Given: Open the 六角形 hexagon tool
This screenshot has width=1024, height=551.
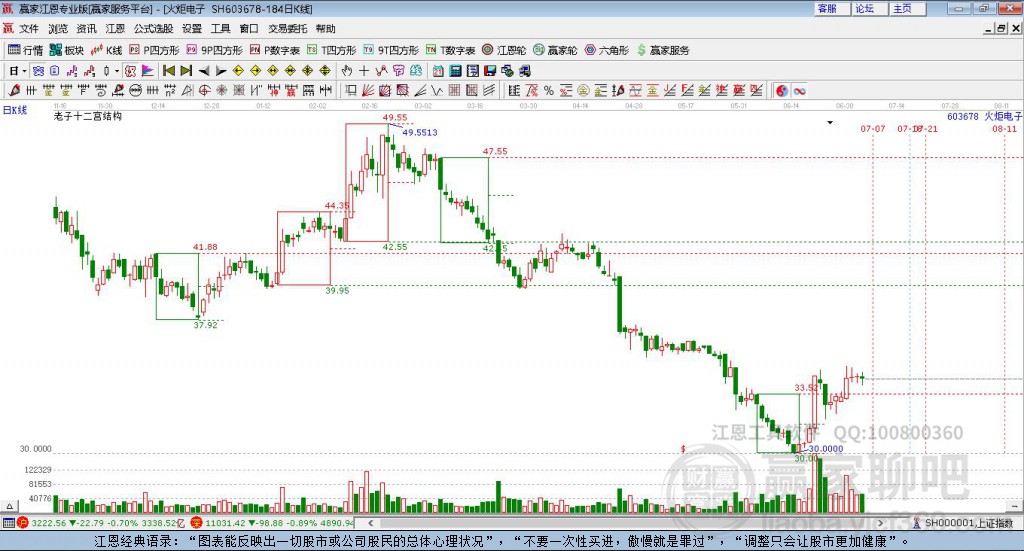Looking at the screenshot, I should (607, 50).
